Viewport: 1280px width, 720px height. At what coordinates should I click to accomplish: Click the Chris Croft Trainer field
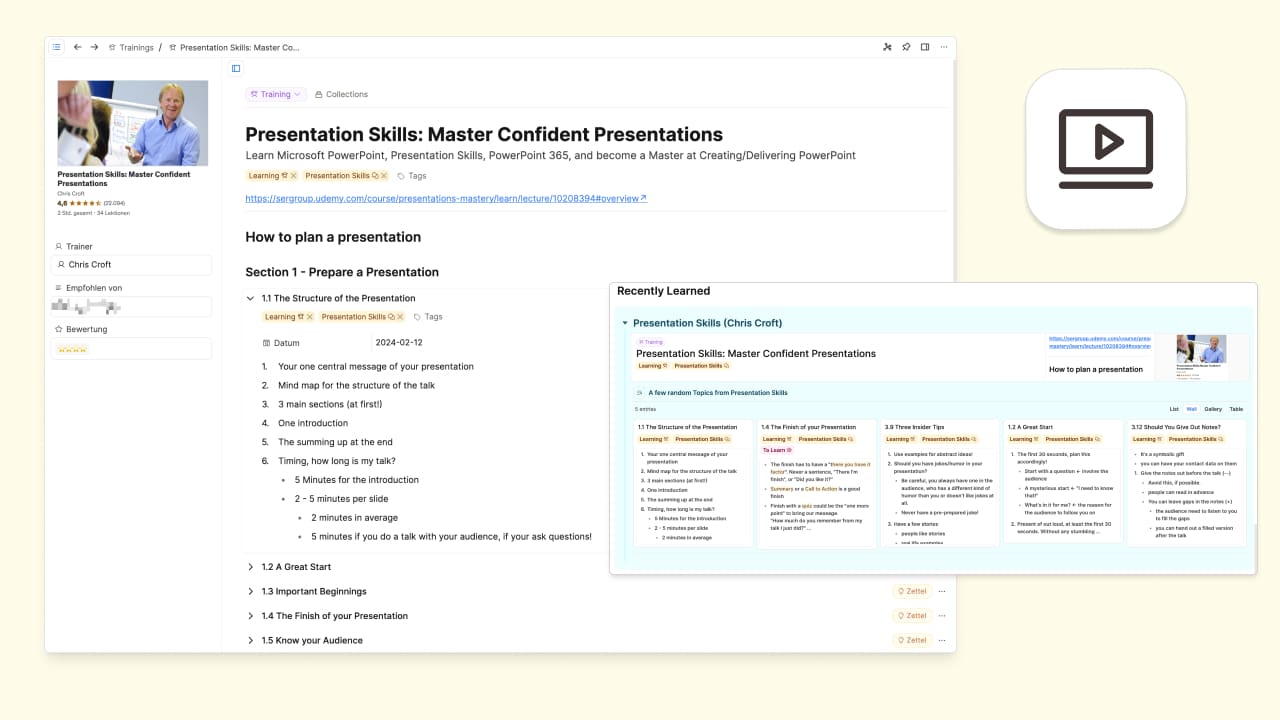[131, 265]
